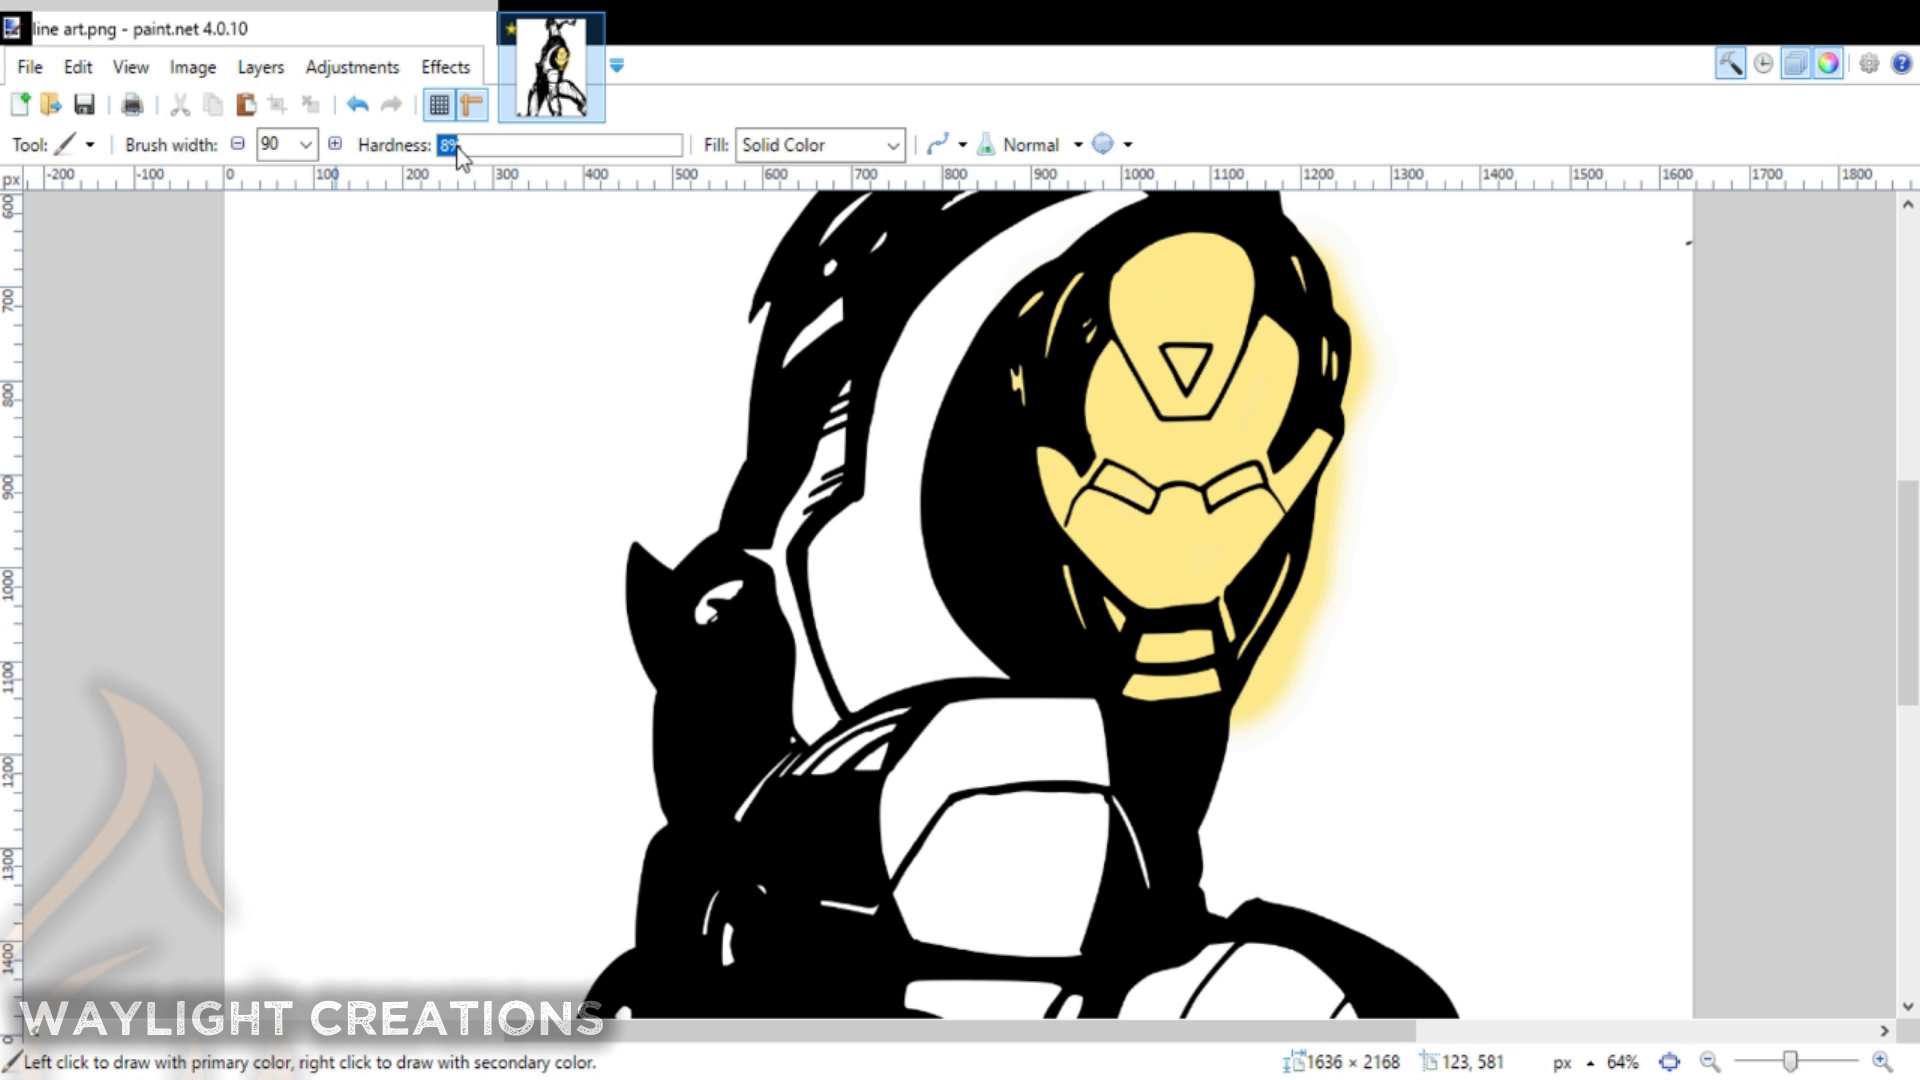The width and height of the screenshot is (1920, 1080).
Task: Toggle the History window clock icon
Action: coord(1763,64)
